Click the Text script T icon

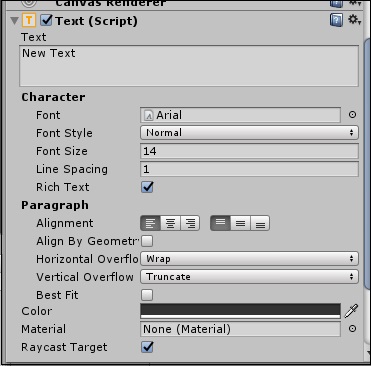pos(29,21)
